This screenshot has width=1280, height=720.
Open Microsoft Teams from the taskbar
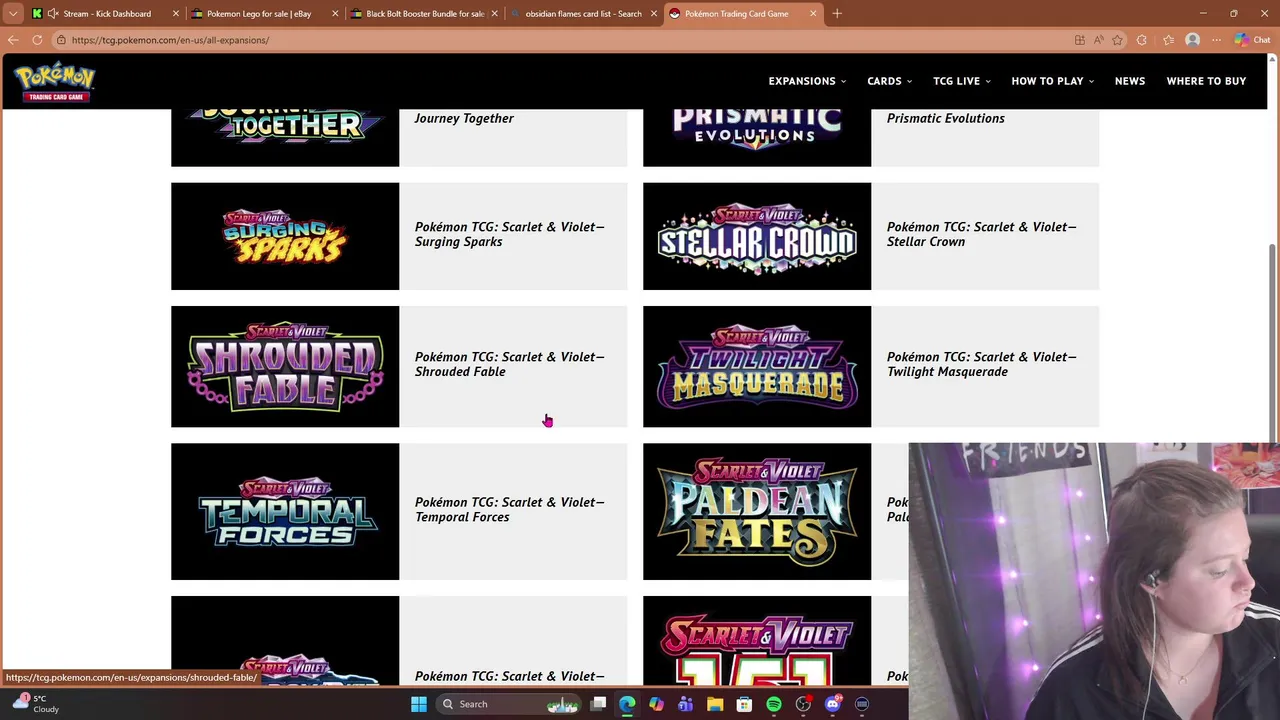685,704
